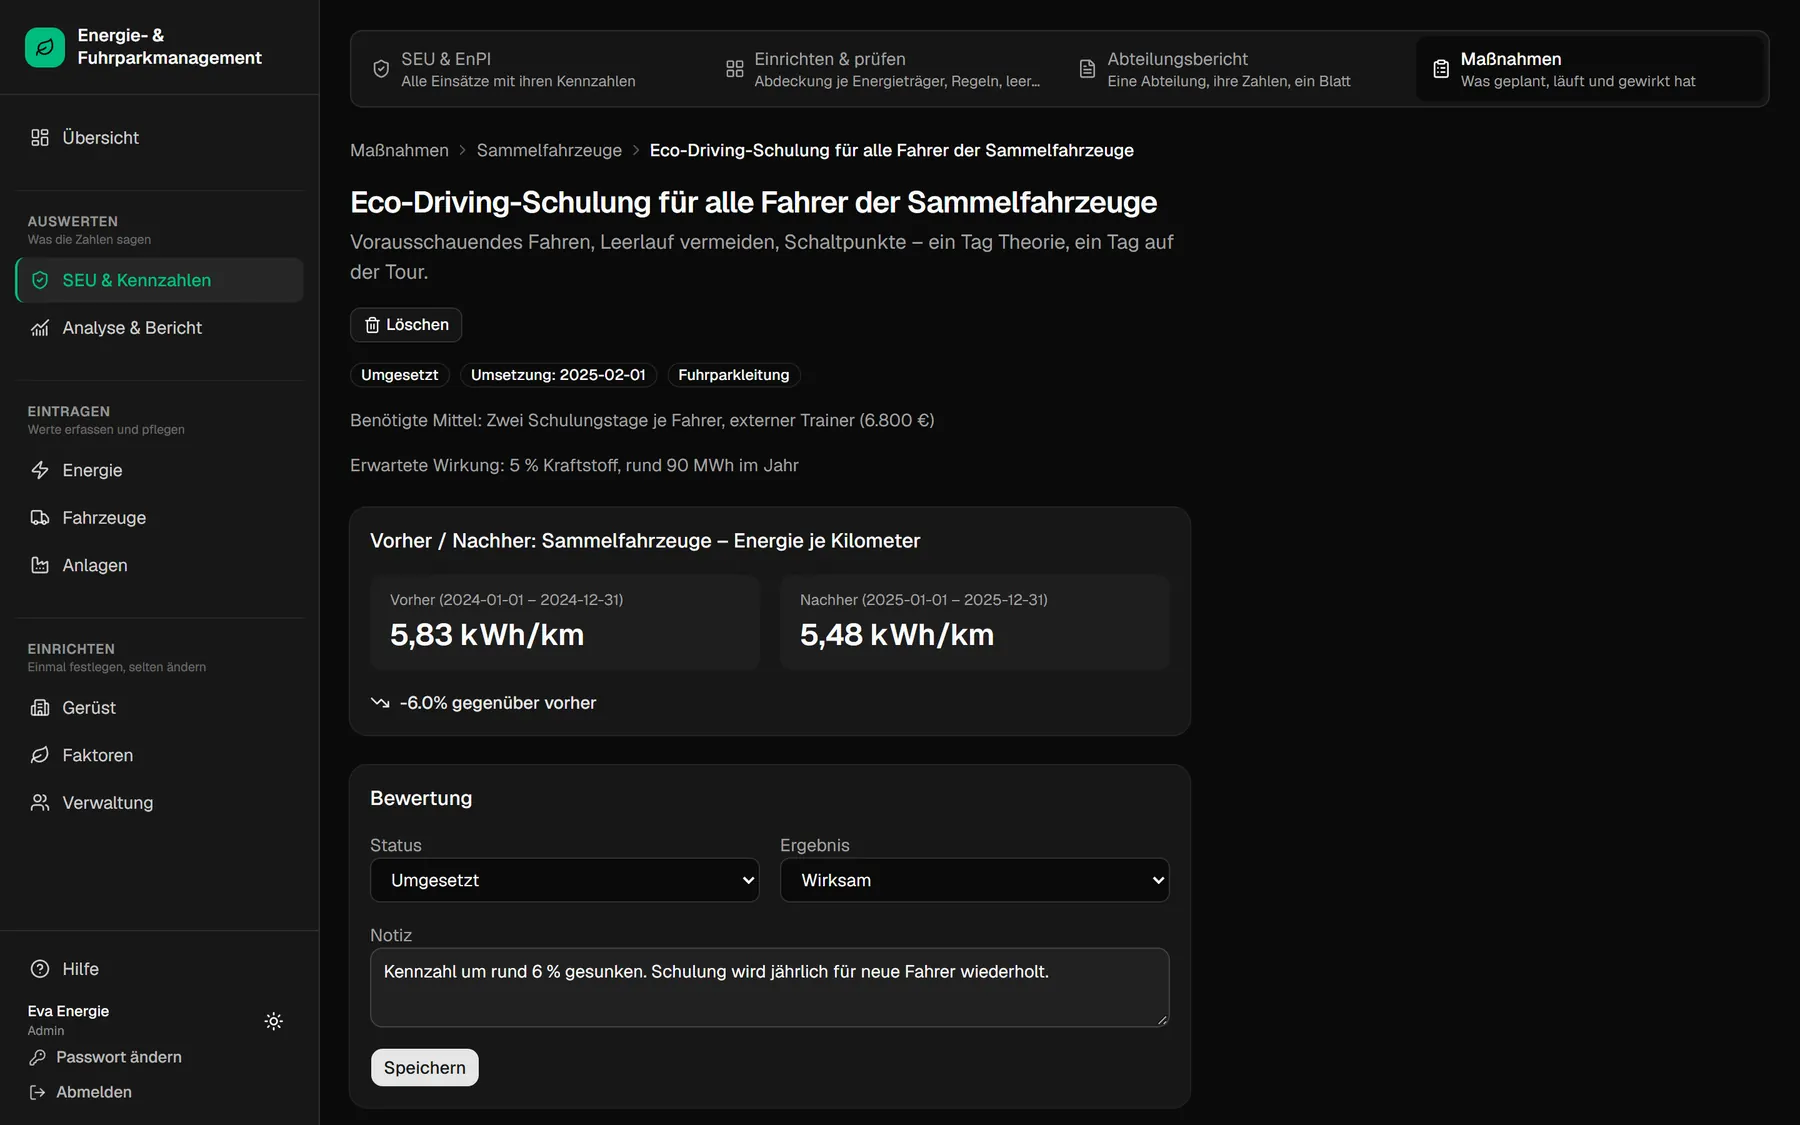Click the shield icon beside SEU & Kennzahlen

pos(40,281)
